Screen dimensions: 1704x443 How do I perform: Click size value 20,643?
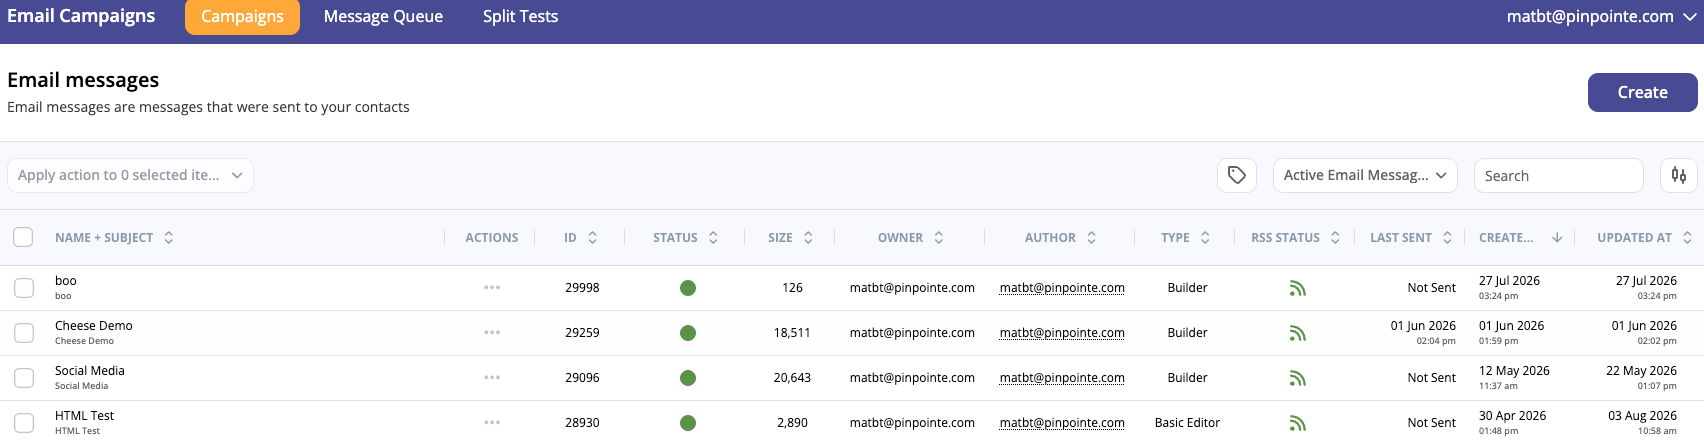(x=792, y=378)
